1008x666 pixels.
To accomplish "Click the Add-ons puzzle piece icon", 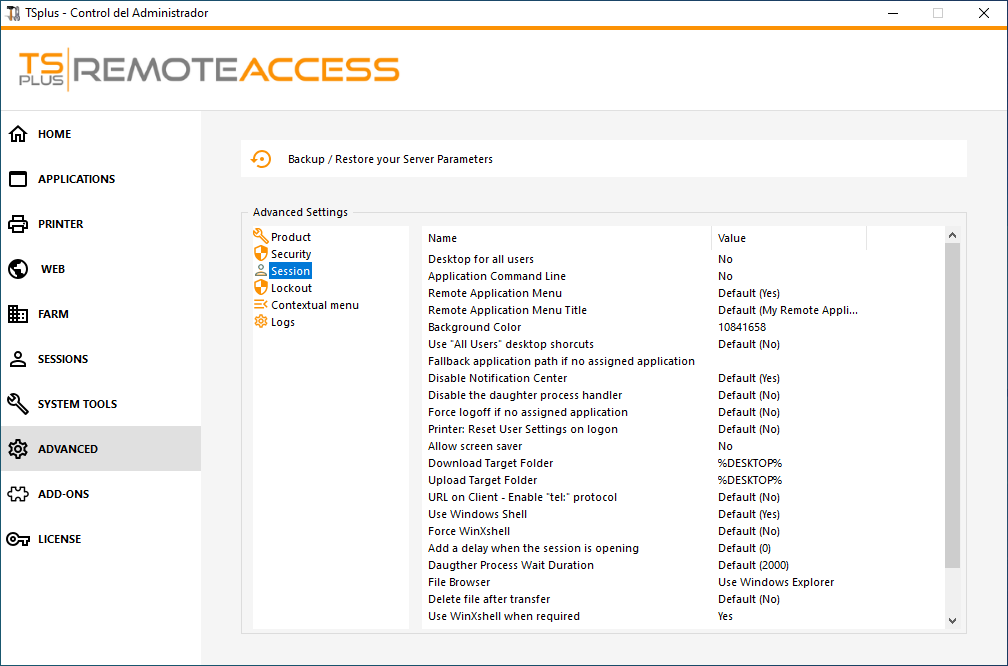I will (18, 494).
